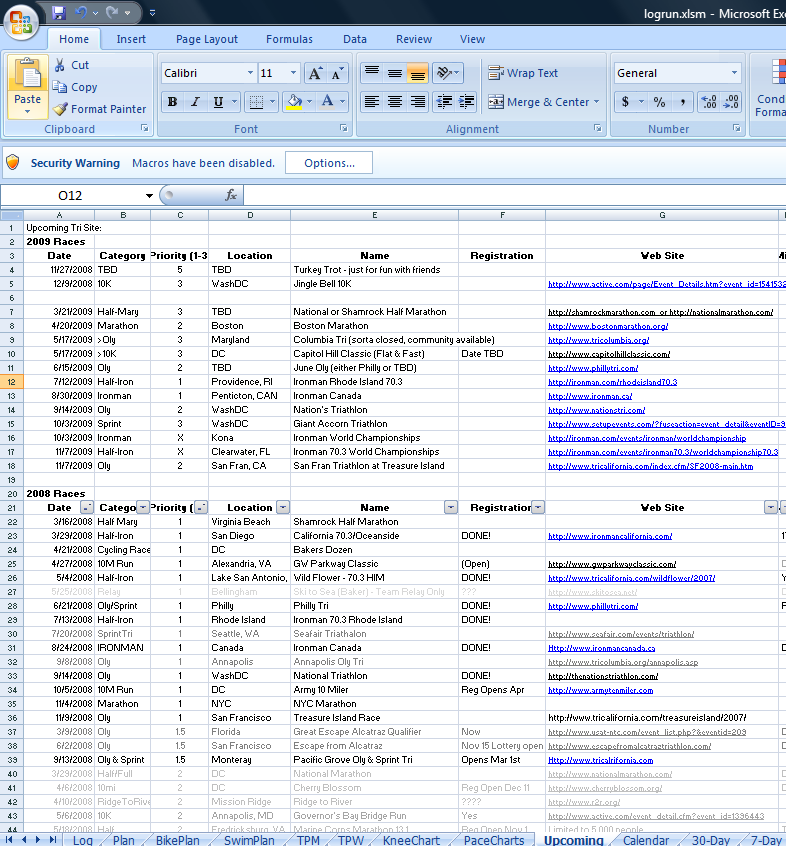Click the Format Painter brush icon
Image resolution: width=786 pixels, height=846 pixels.
tap(60, 109)
